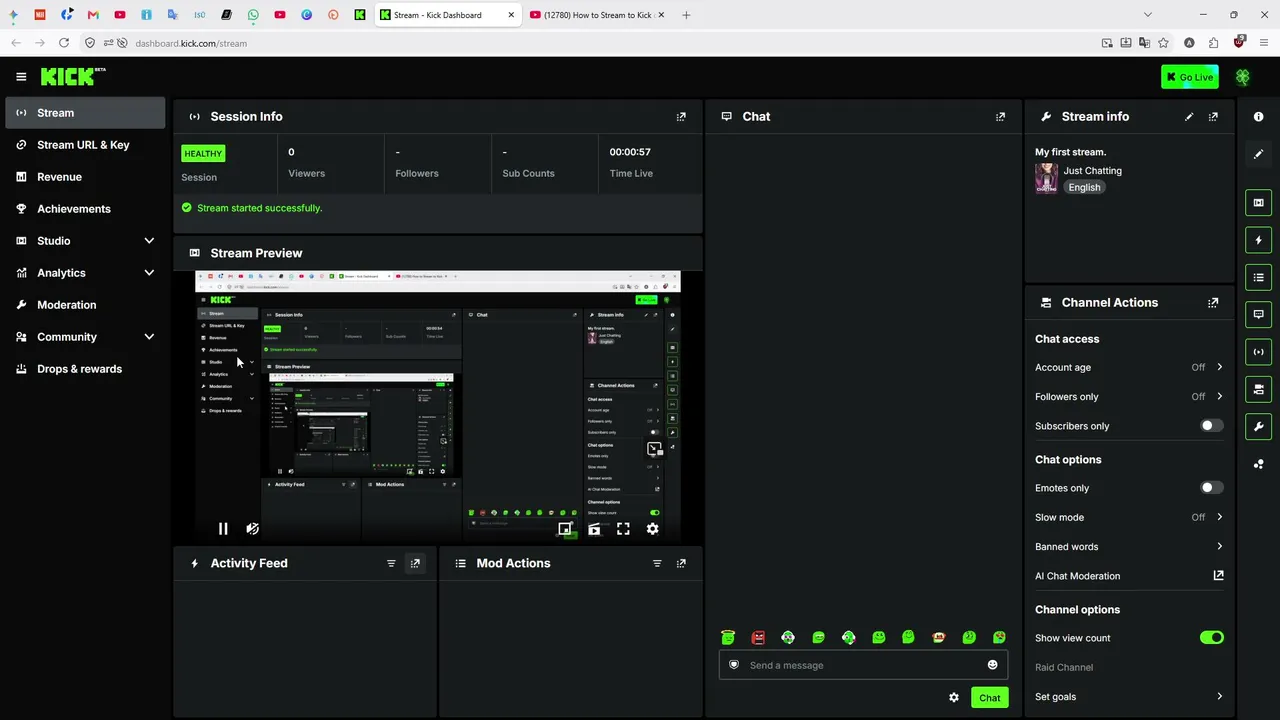Screen dimensions: 1280x720
Task: Toggle the Chat widget sidebar icon
Action: (1259, 314)
